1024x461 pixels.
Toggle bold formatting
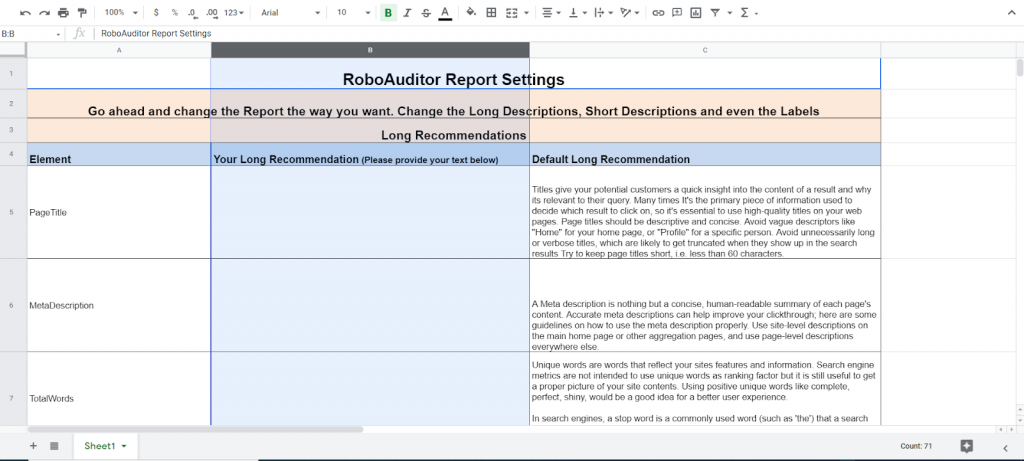click(389, 12)
